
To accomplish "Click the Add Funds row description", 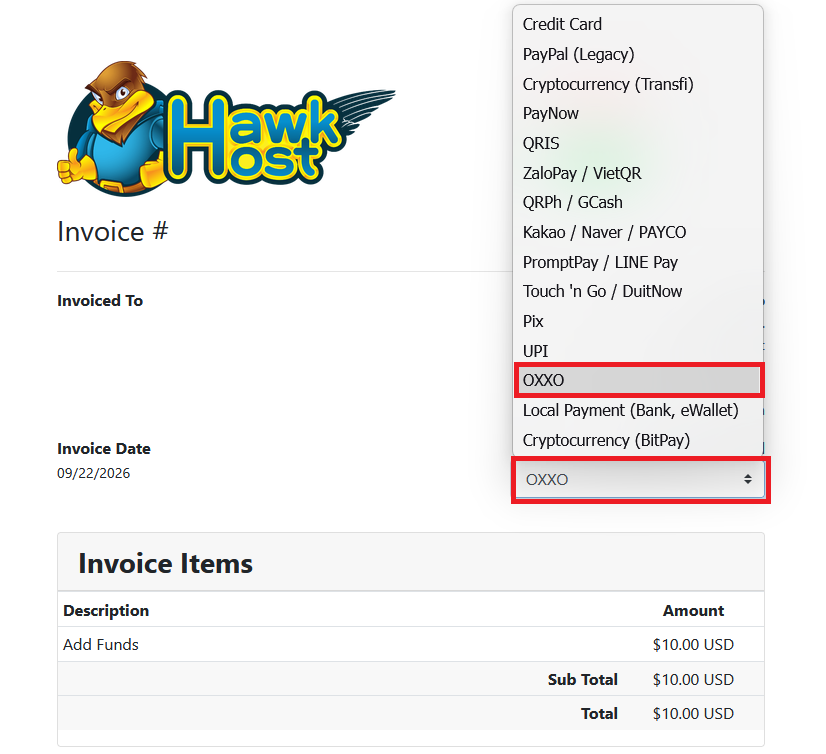I will [101, 644].
